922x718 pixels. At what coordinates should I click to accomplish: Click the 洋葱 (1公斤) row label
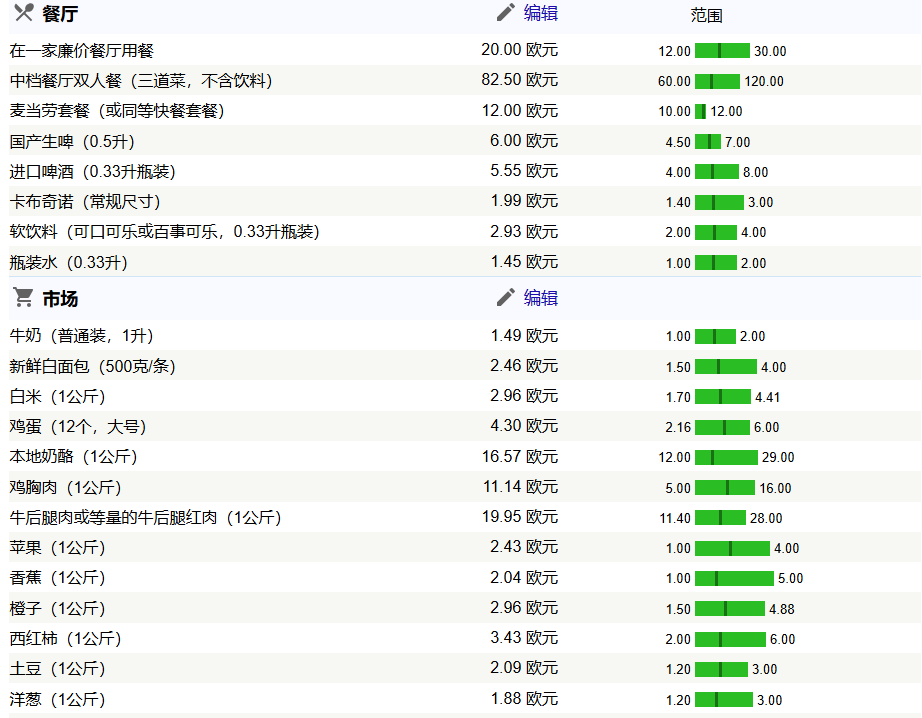[57, 699]
